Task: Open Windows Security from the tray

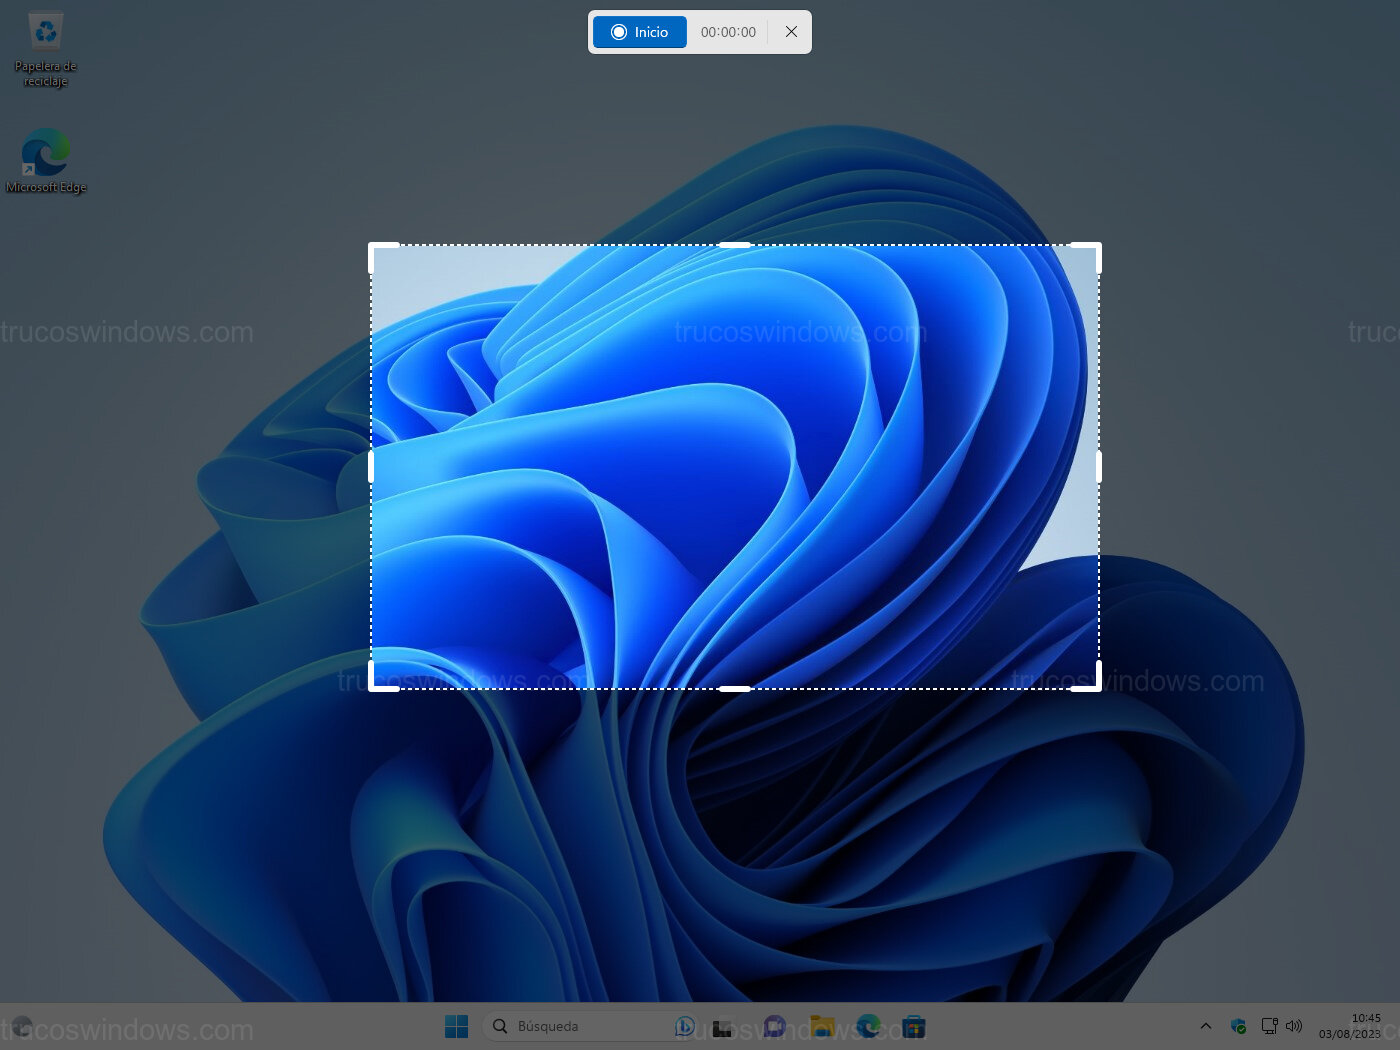Action: [1238, 1026]
